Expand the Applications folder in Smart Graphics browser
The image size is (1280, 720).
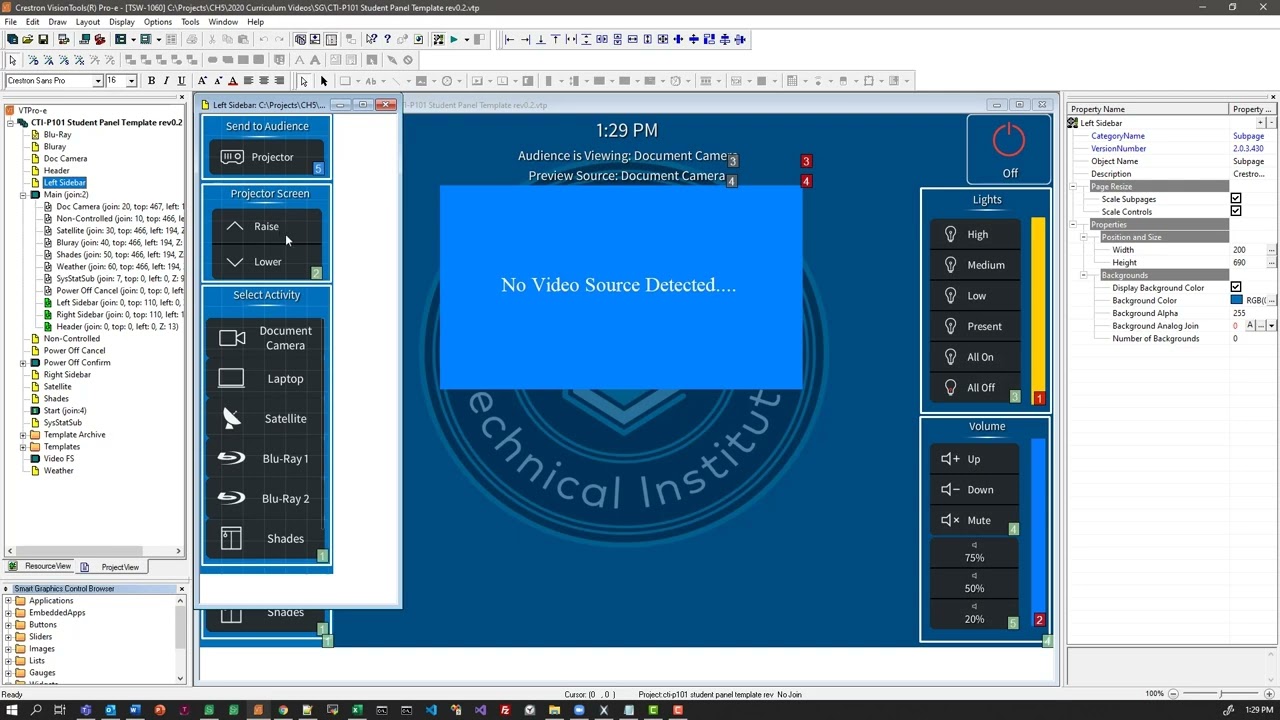8,601
